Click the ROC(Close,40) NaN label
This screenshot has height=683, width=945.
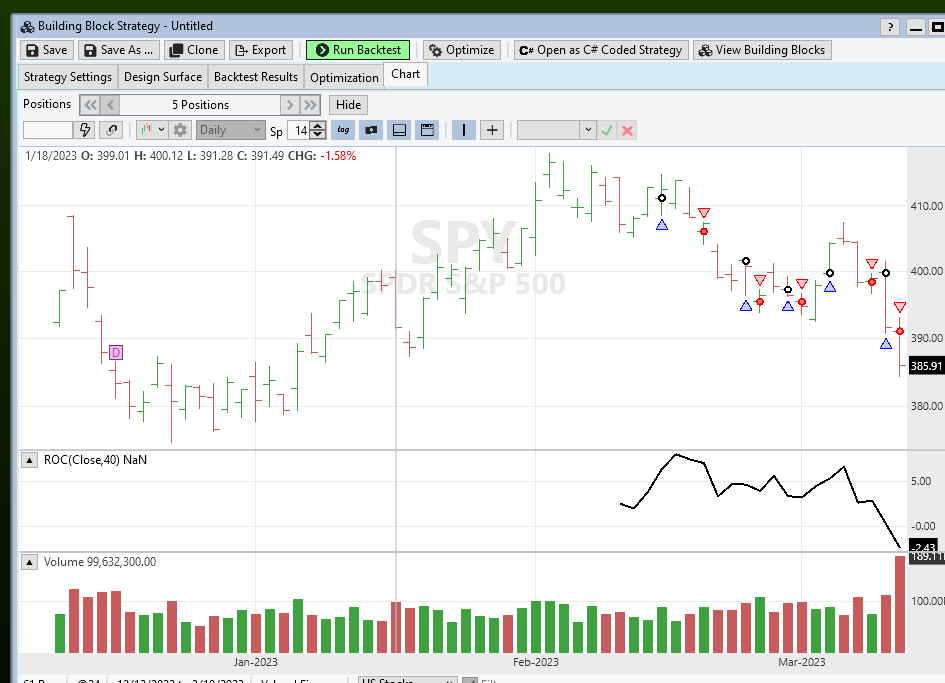point(95,460)
